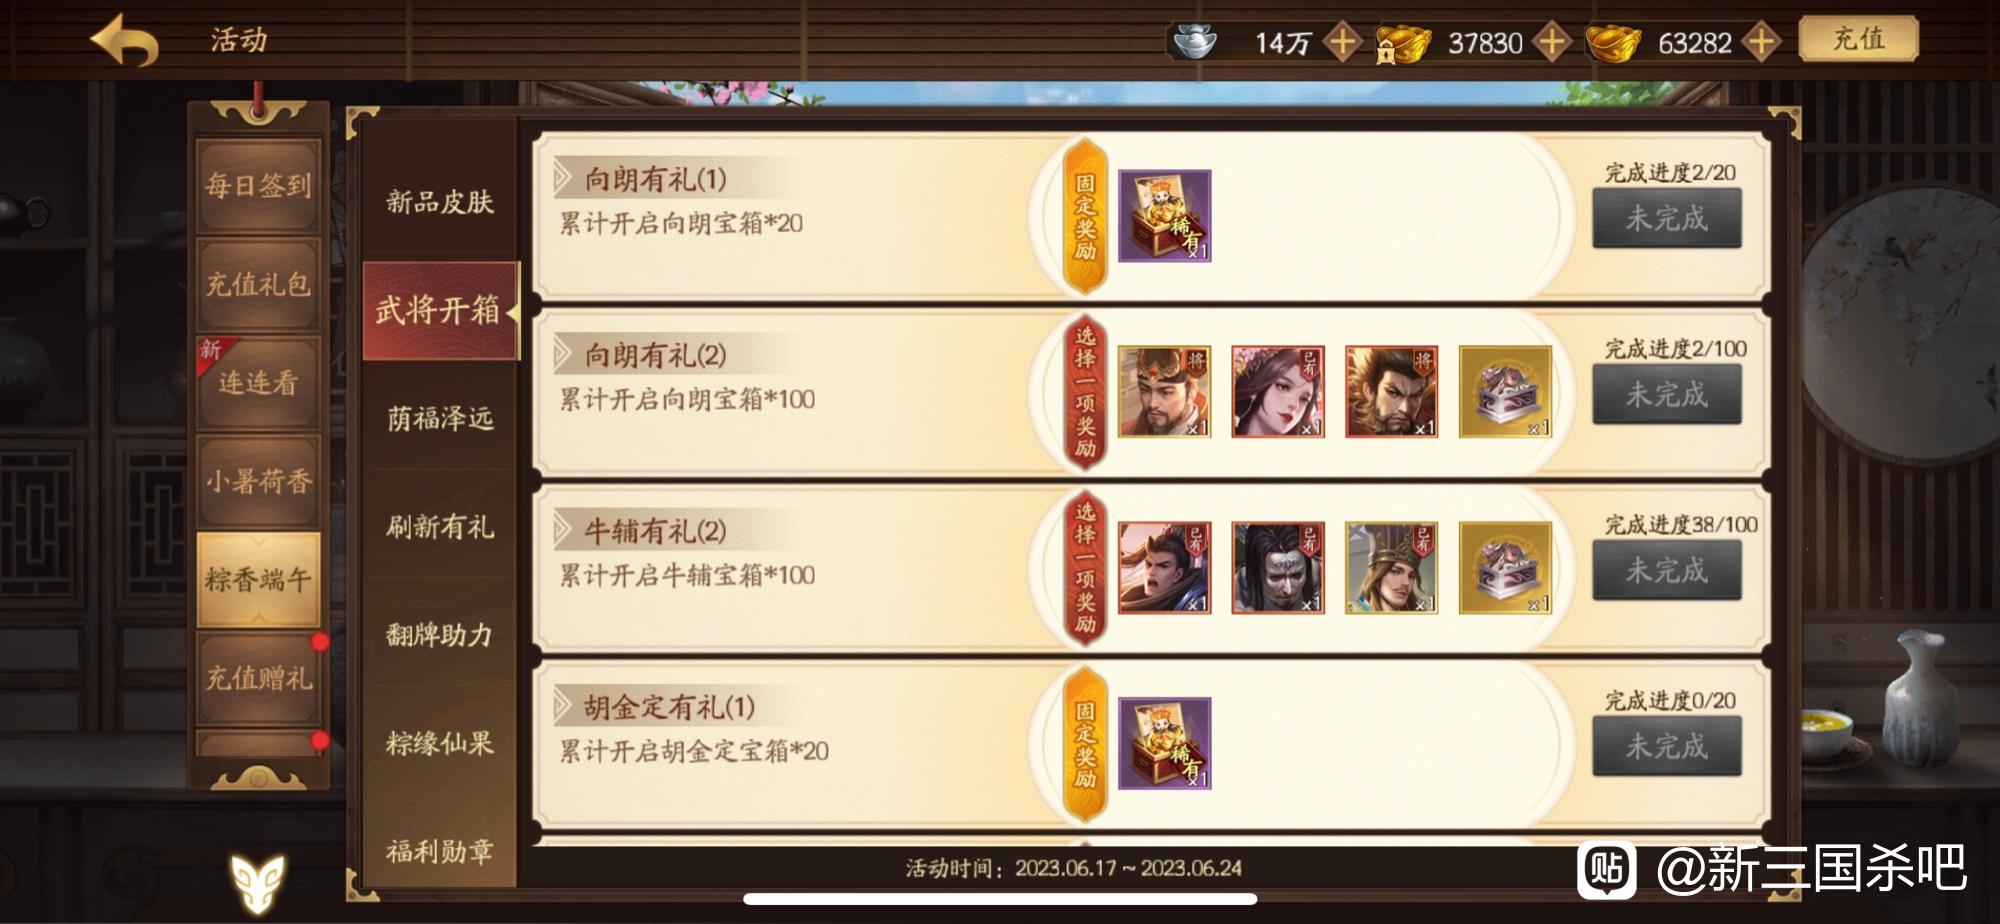The image size is (2000, 924).
Task: Click 未完成 button for 牛辅有礼(2)
Action: coord(1666,570)
